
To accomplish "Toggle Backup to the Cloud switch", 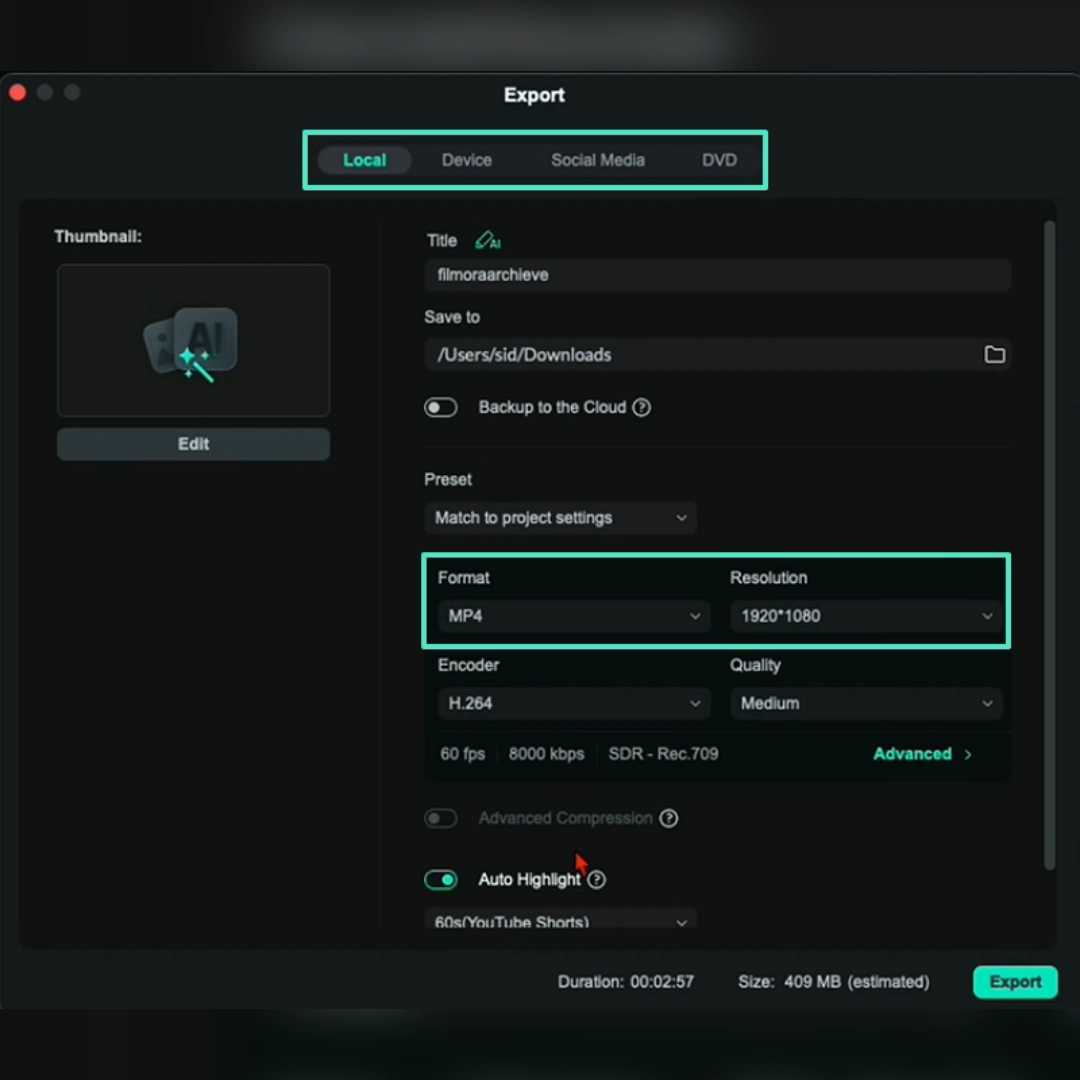I will (441, 408).
